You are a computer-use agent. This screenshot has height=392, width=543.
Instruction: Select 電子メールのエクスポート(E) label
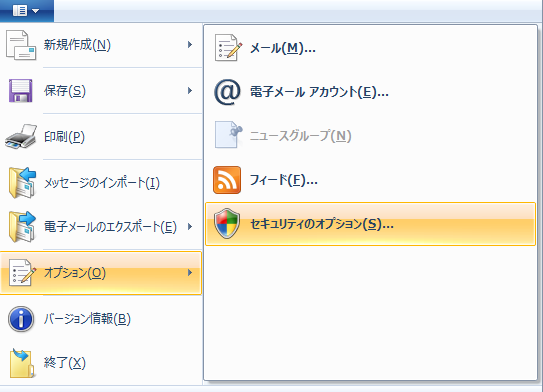pos(110,227)
